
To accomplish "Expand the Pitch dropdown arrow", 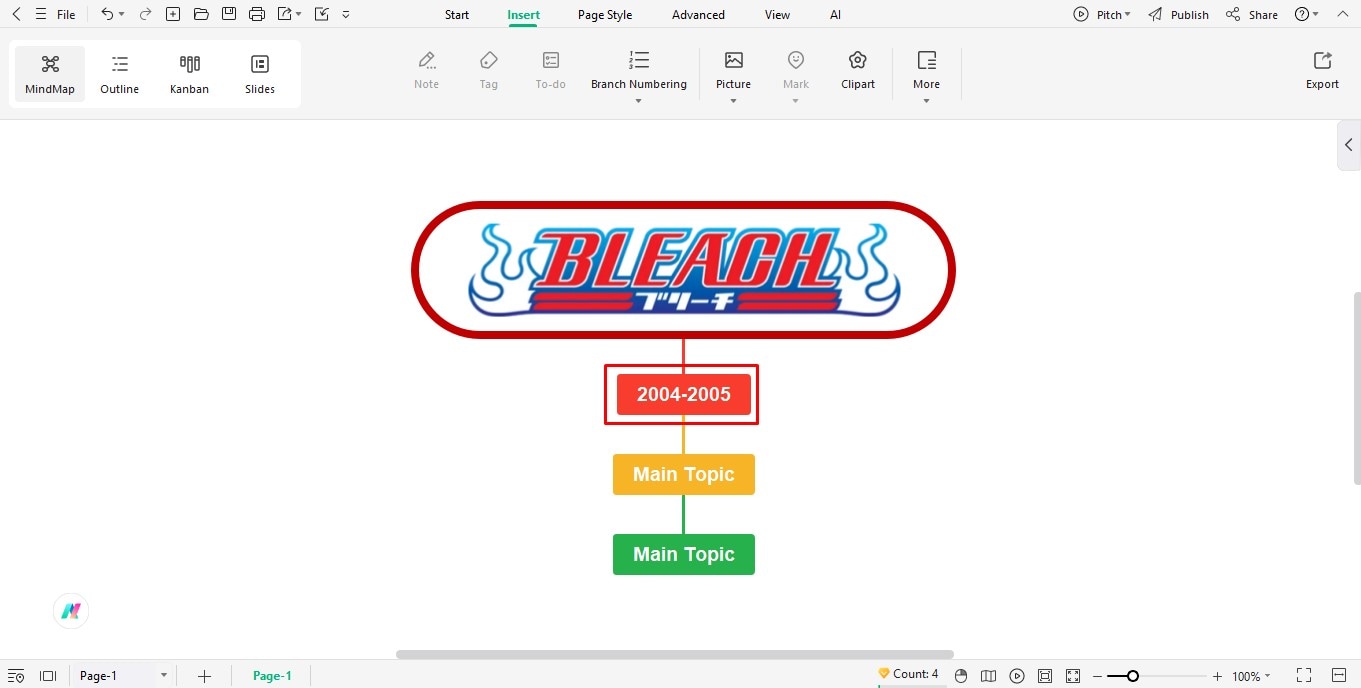I will (1128, 15).
